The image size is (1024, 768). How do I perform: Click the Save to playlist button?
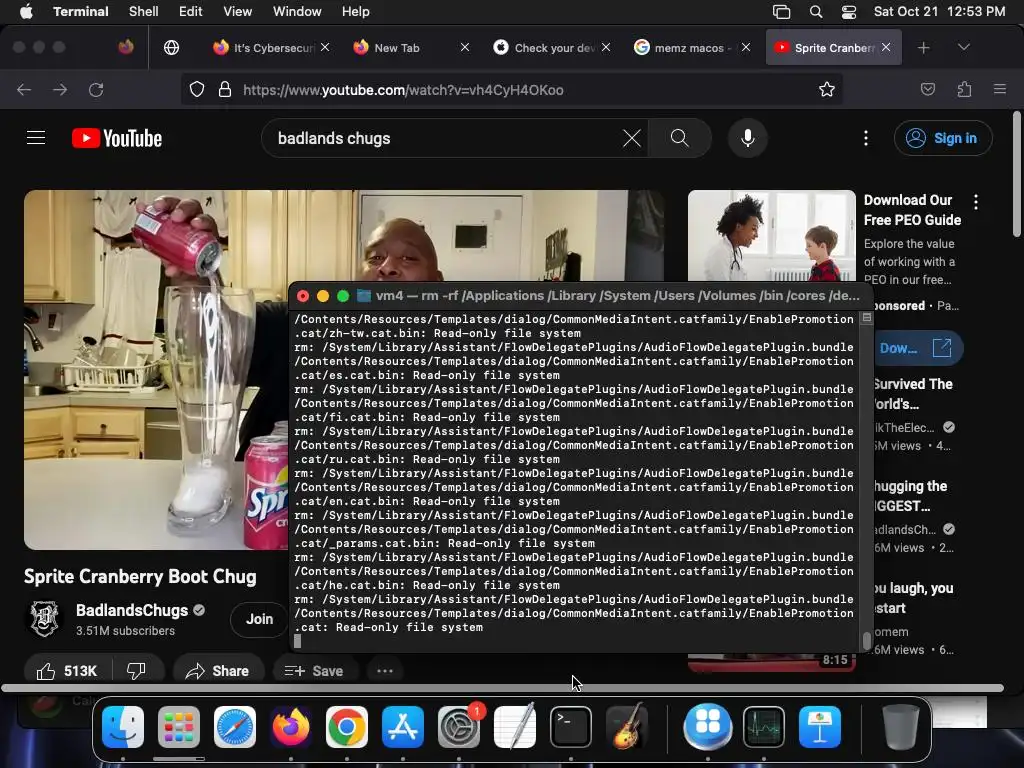click(x=313, y=670)
